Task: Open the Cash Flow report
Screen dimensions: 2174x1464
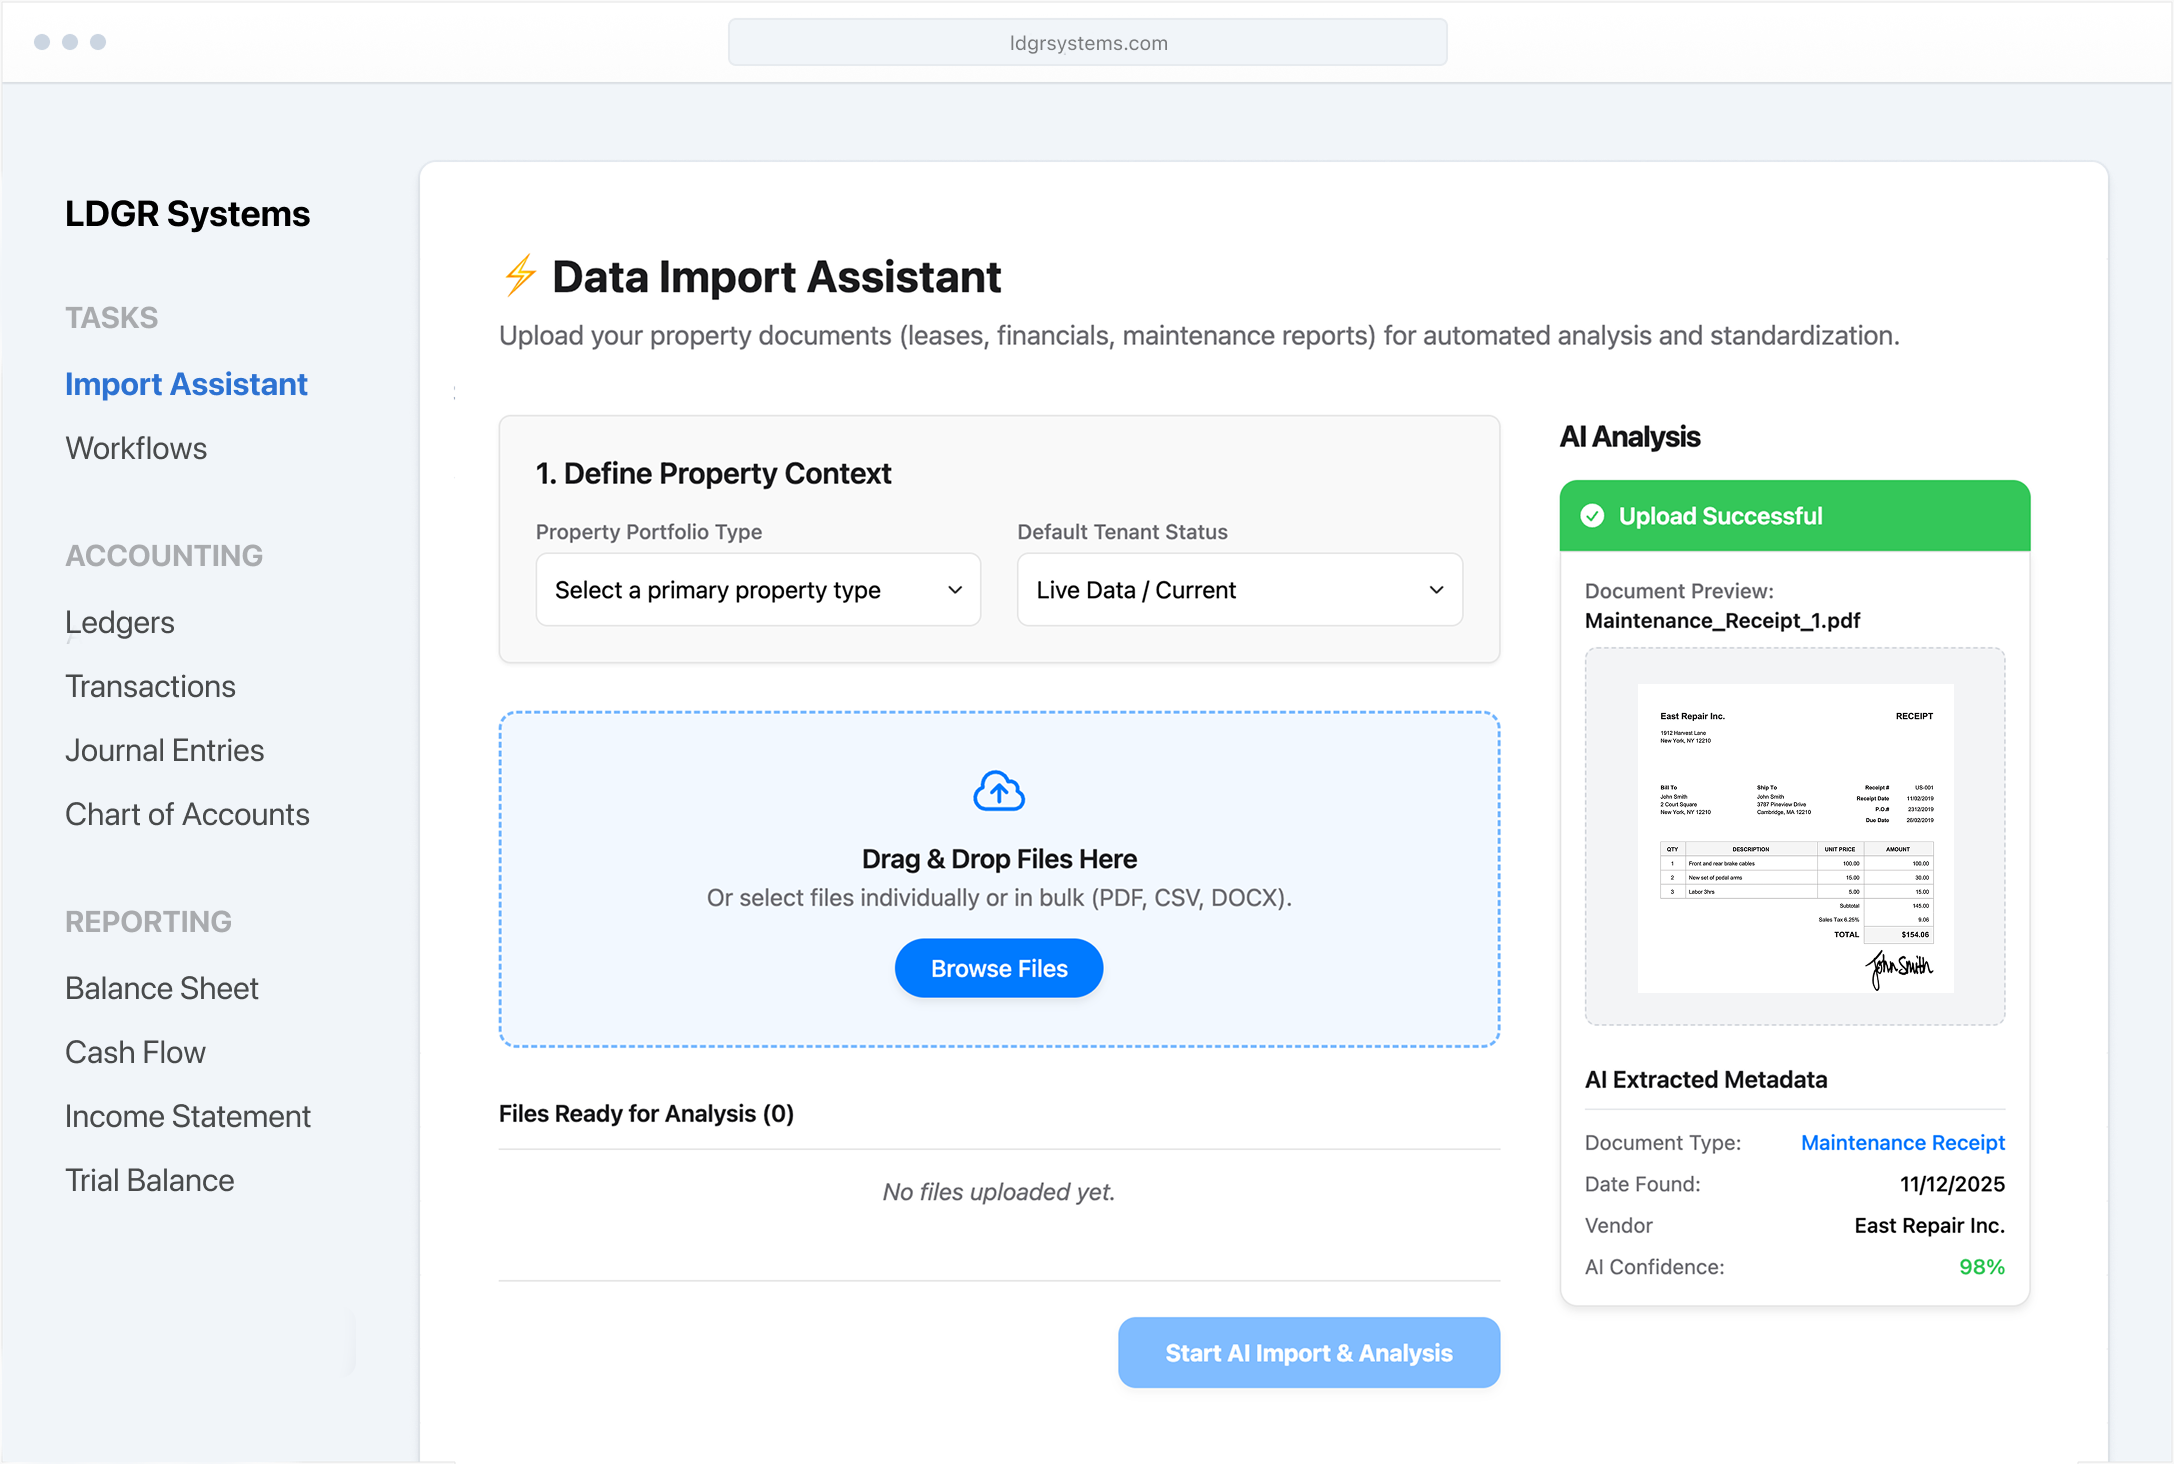Action: [135, 1052]
